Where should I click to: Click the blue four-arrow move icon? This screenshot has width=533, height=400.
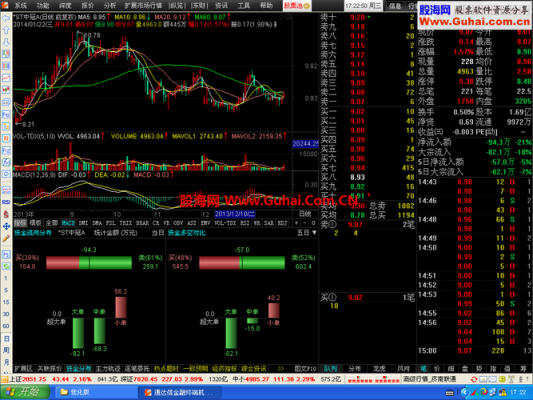click(x=6, y=226)
